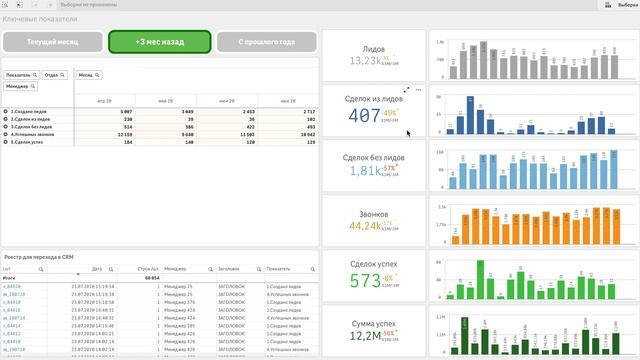
Task: Click the Лидов 13,23k KPI card
Action: [374, 56]
